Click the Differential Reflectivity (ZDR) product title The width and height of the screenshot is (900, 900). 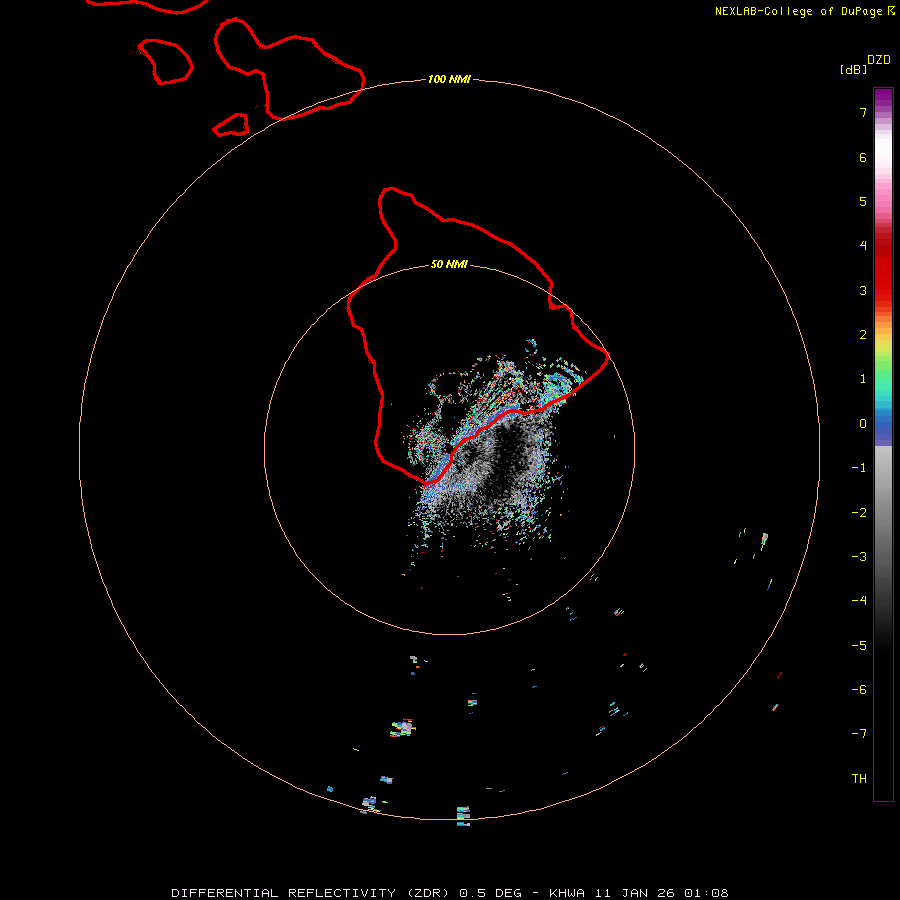click(310, 893)
